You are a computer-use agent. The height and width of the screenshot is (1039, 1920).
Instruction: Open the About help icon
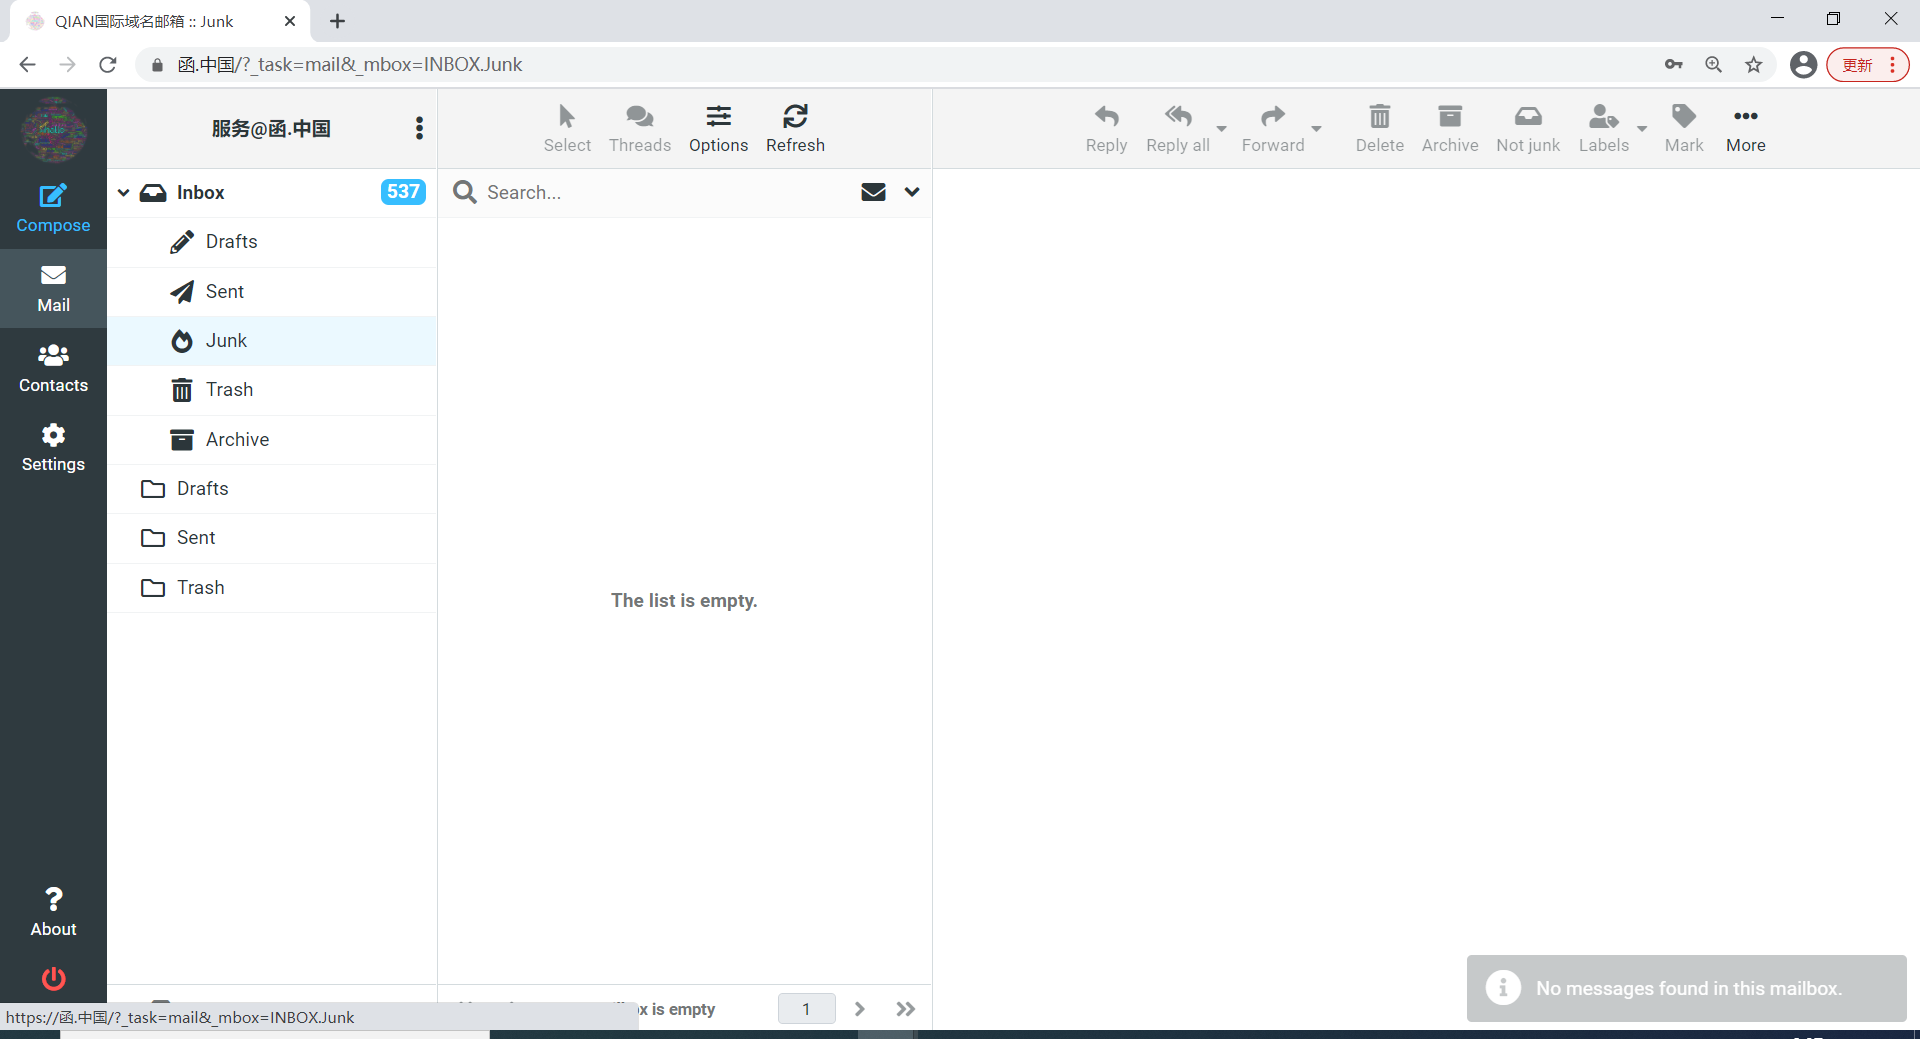point(53,912)
